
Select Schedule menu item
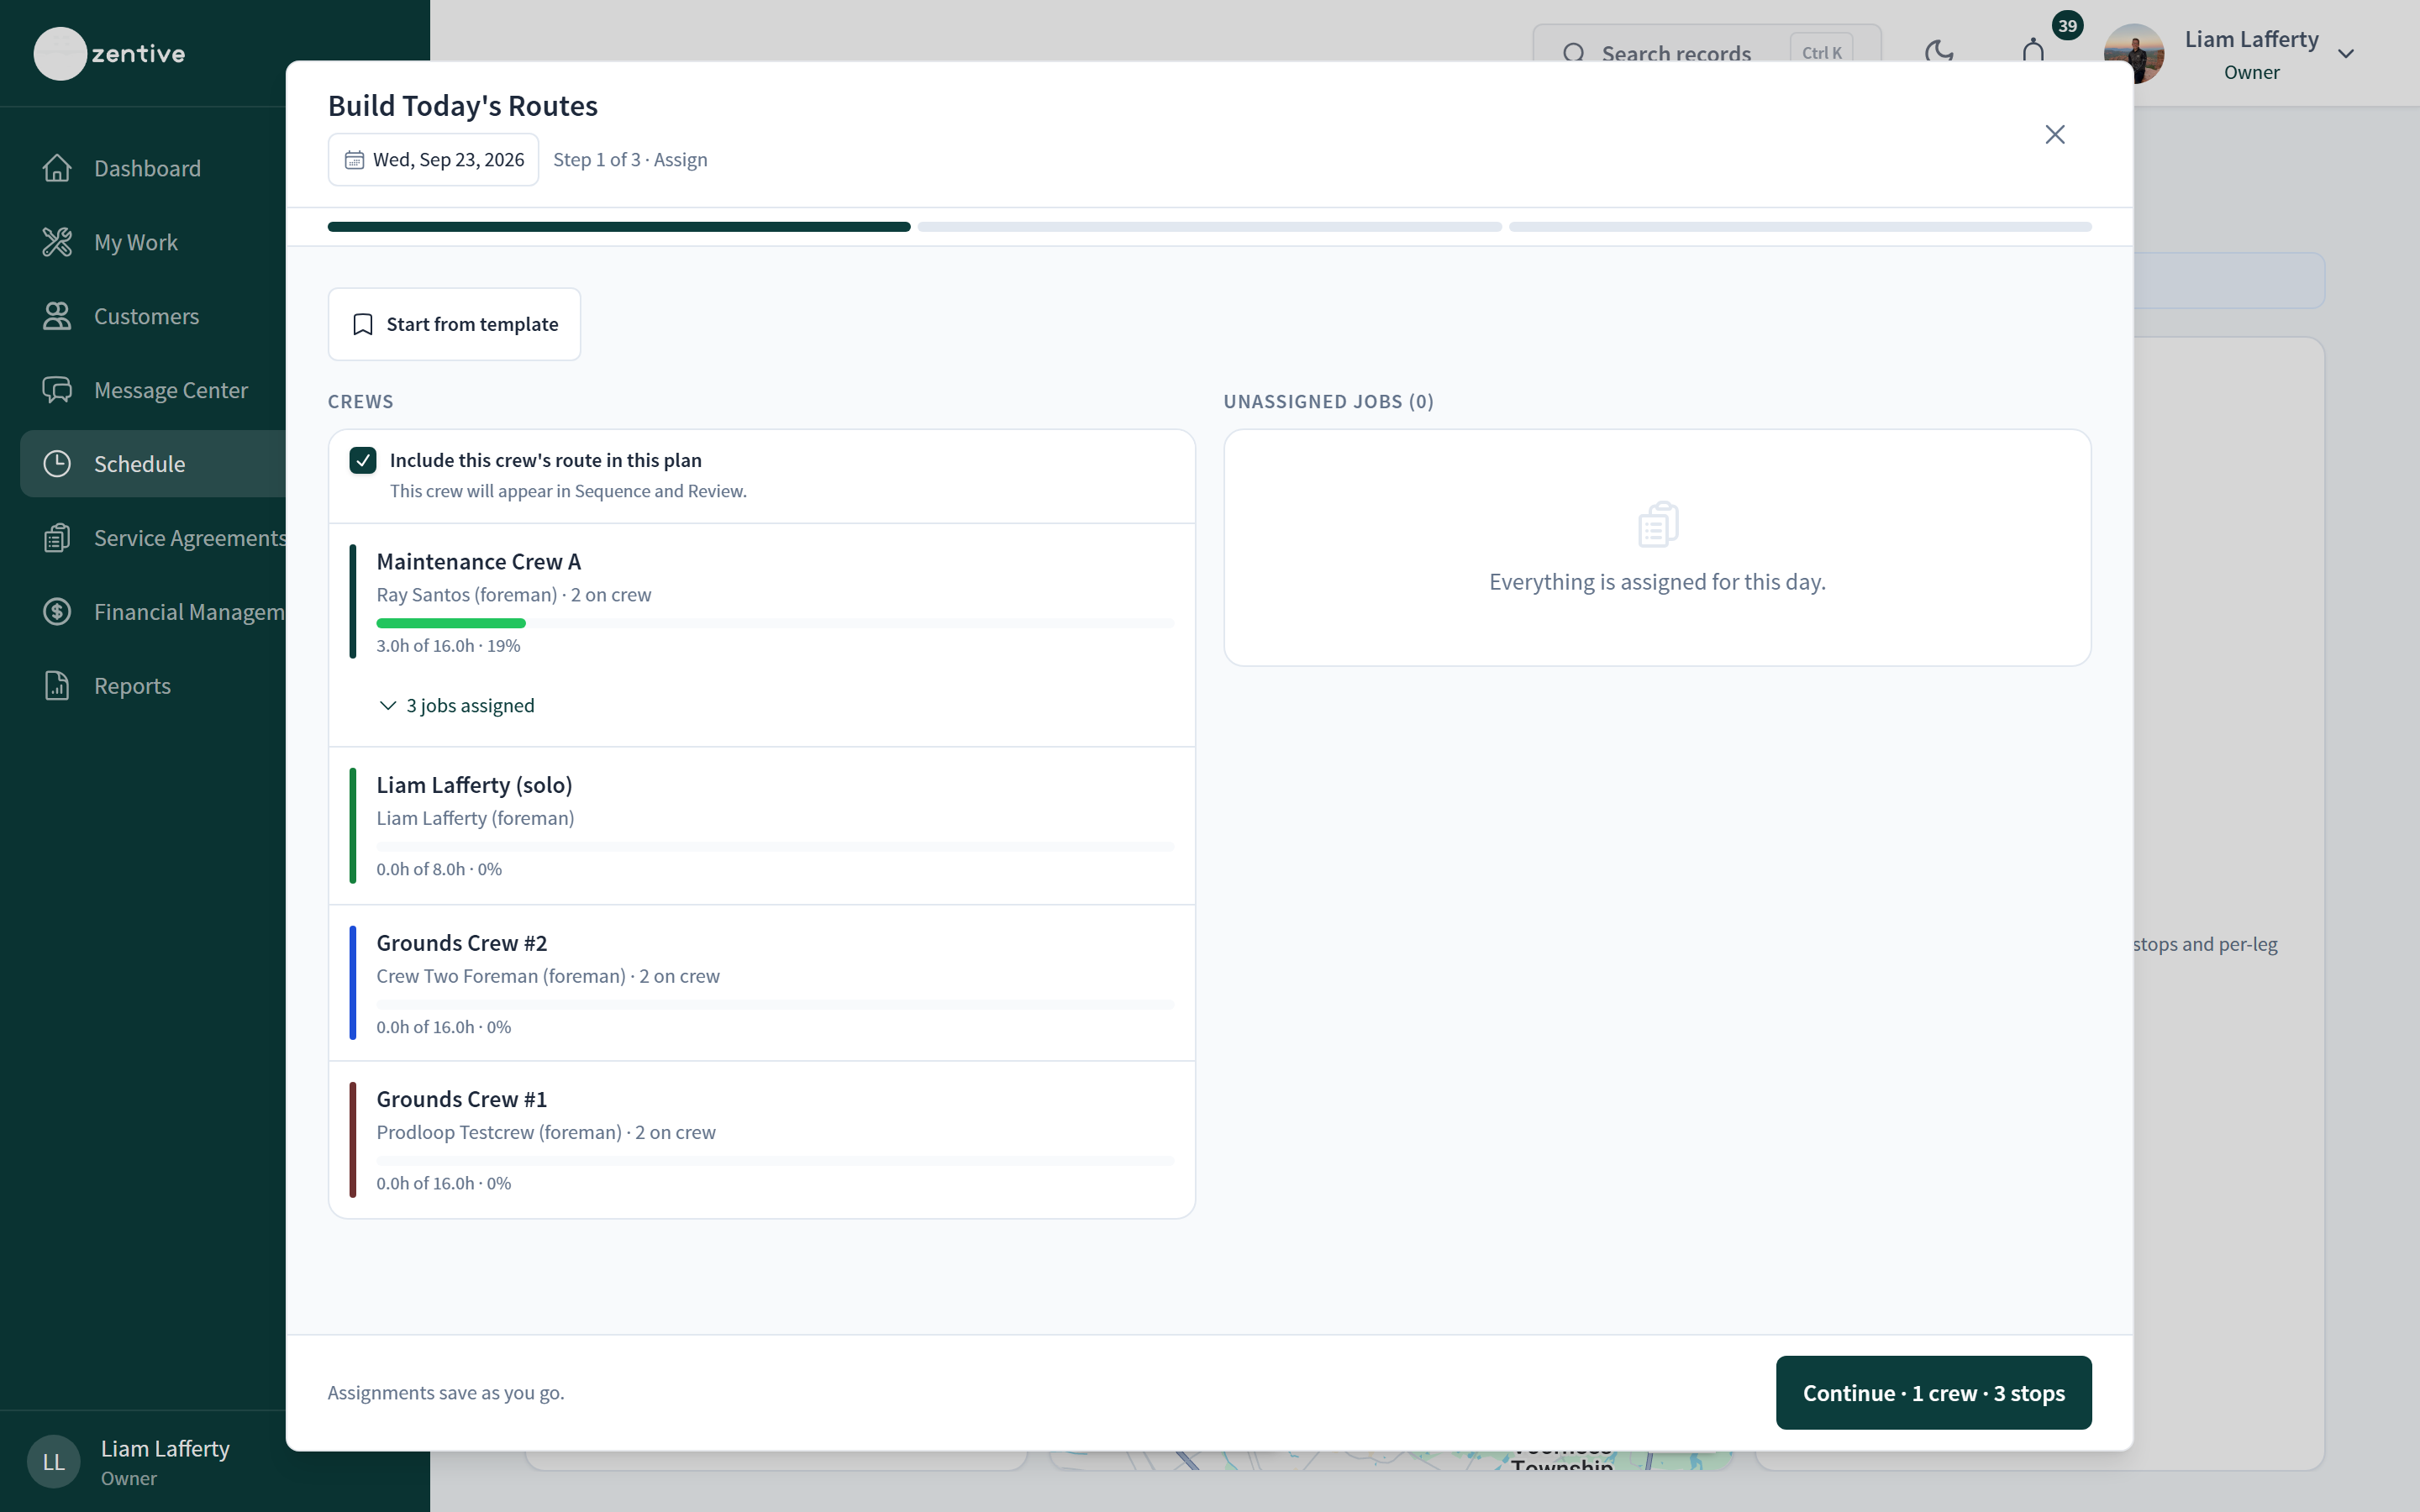153,464
